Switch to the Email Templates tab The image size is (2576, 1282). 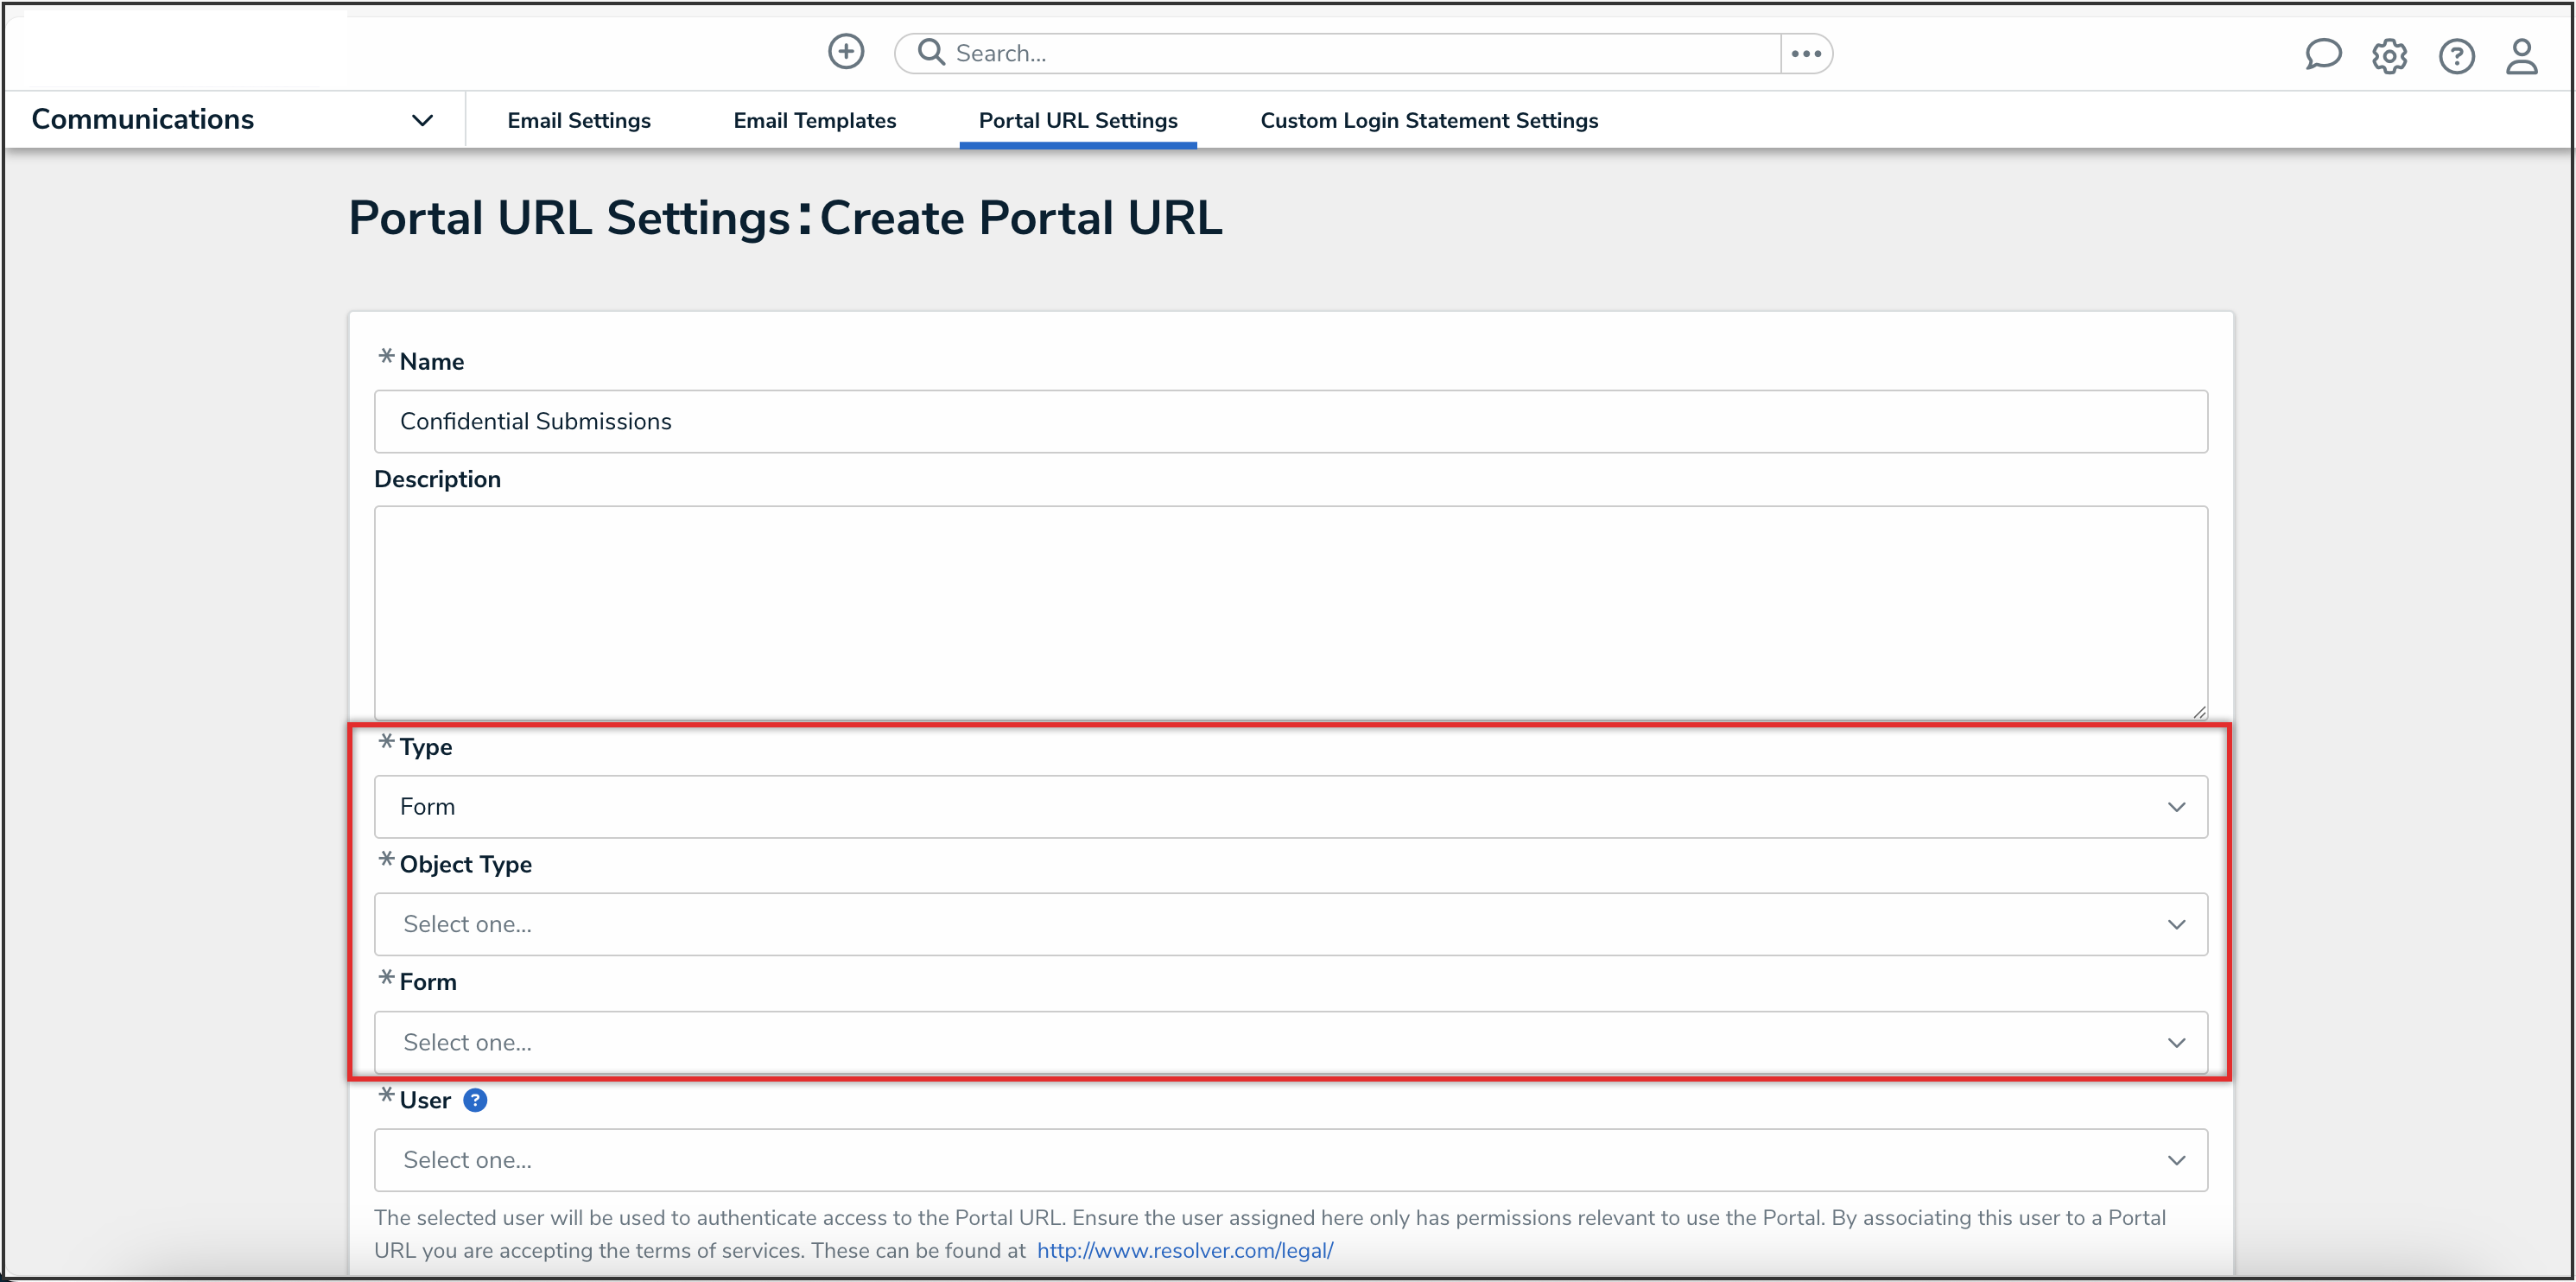(x=814, y=120)
